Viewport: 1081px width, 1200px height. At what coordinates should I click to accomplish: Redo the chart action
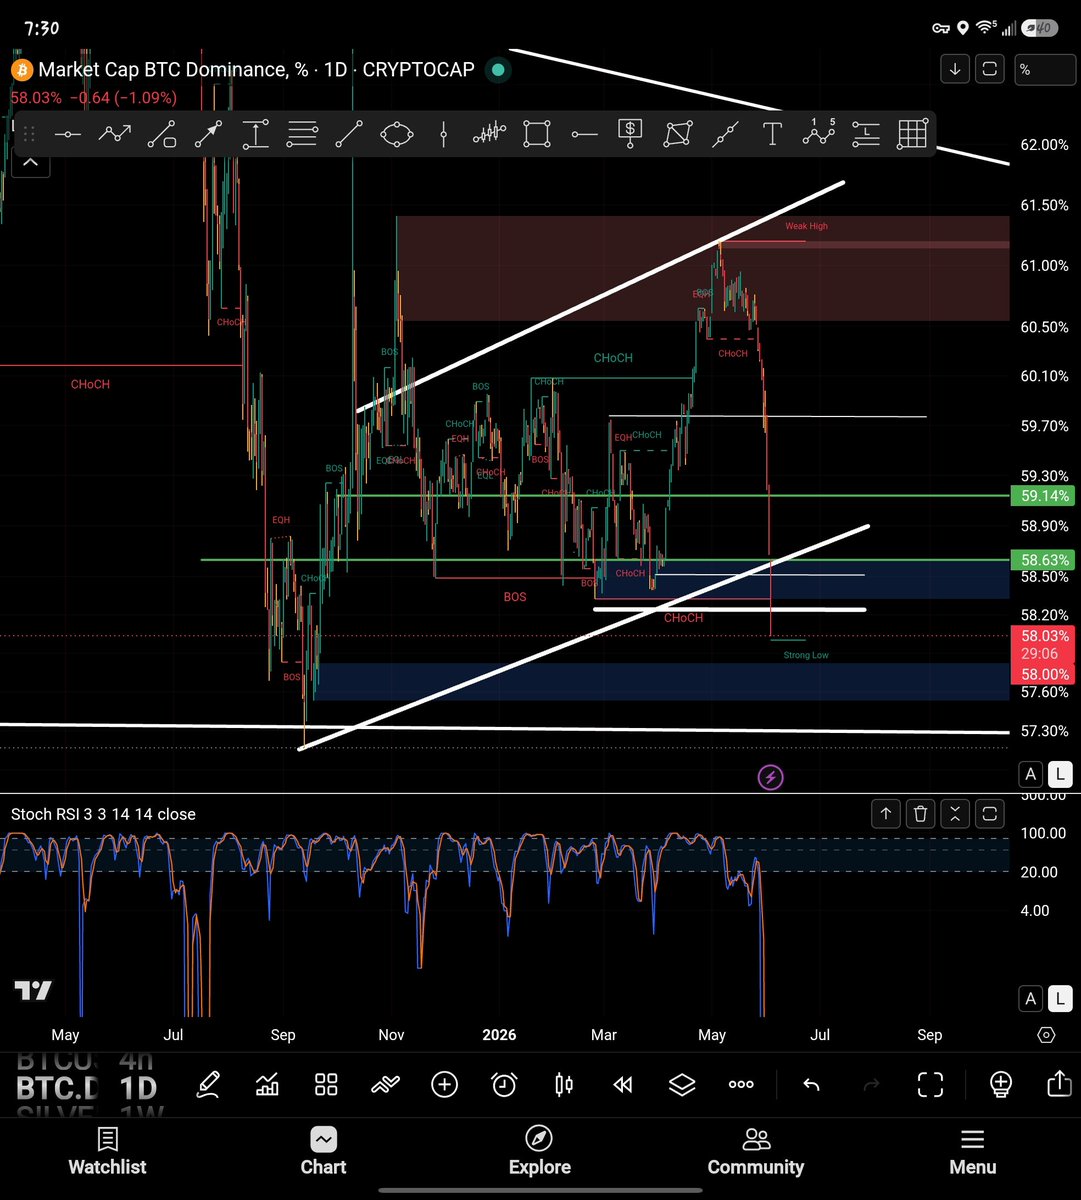pos(871,1084)
